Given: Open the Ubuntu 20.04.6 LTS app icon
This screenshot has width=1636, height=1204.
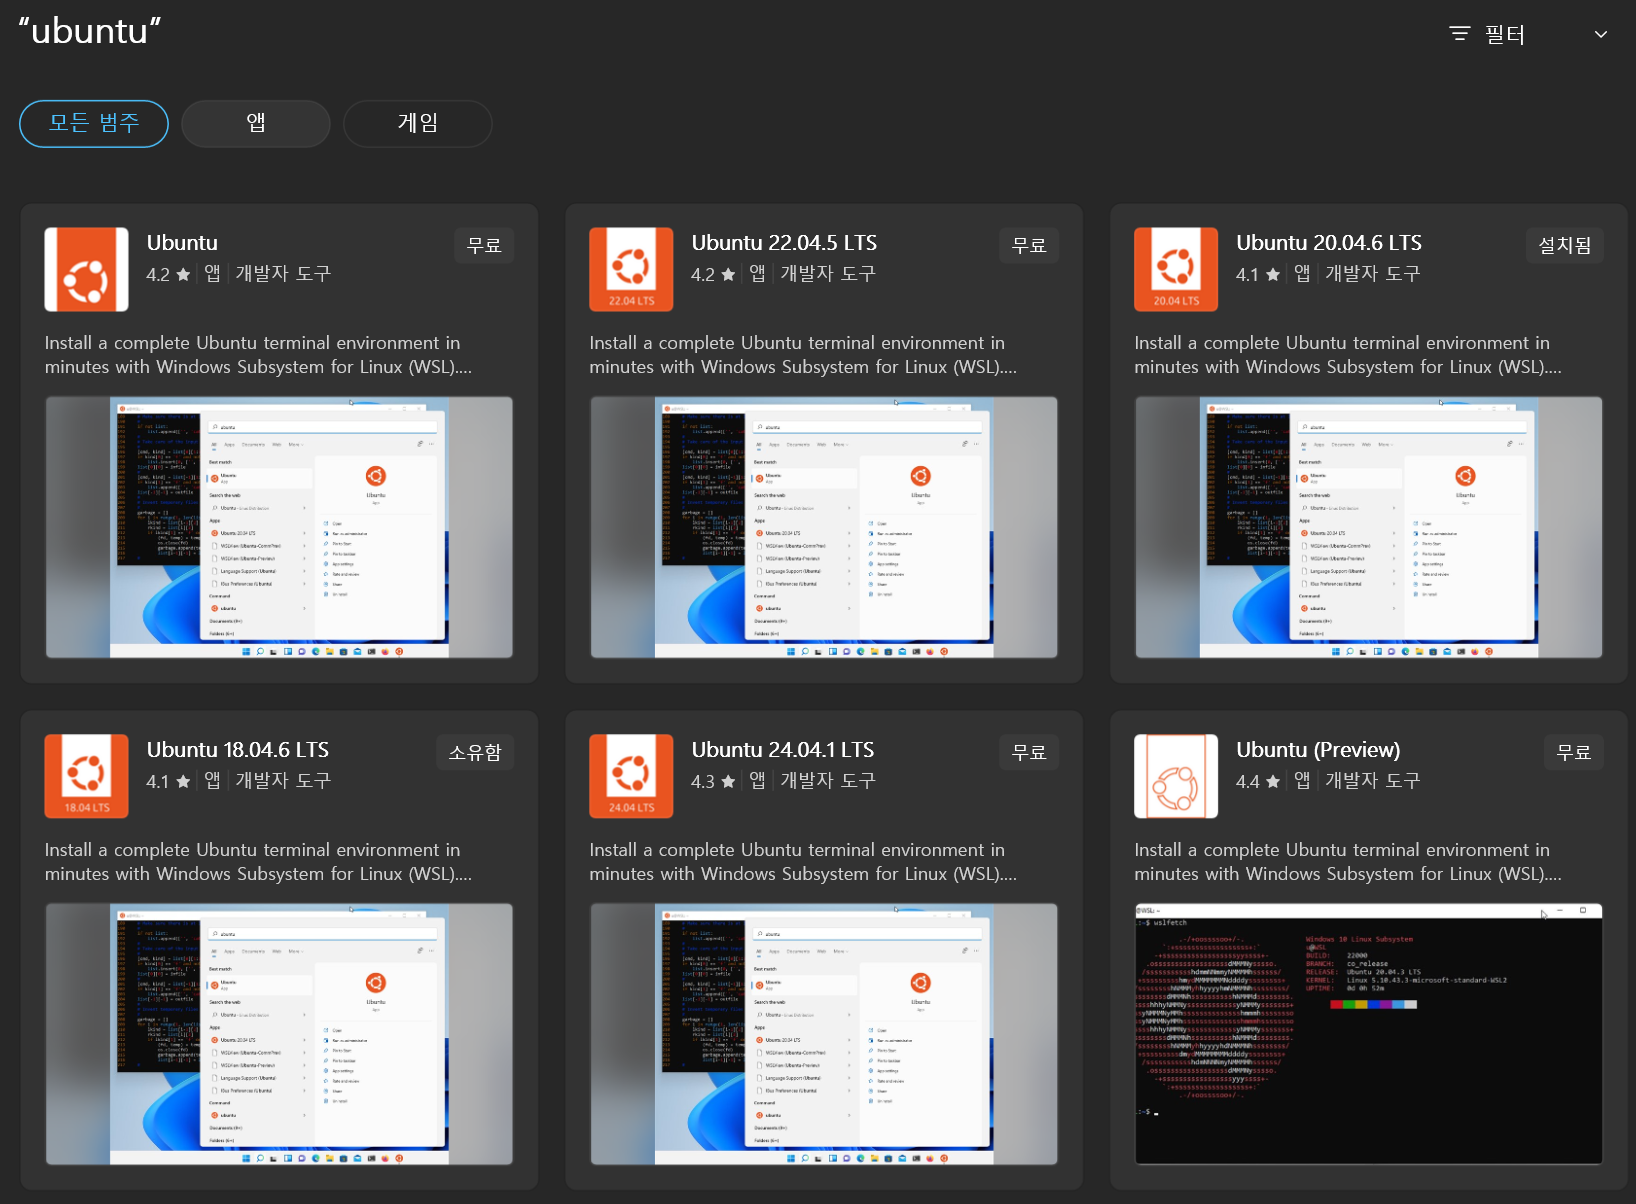Looking at the screenshot, I should [1176, 269].
